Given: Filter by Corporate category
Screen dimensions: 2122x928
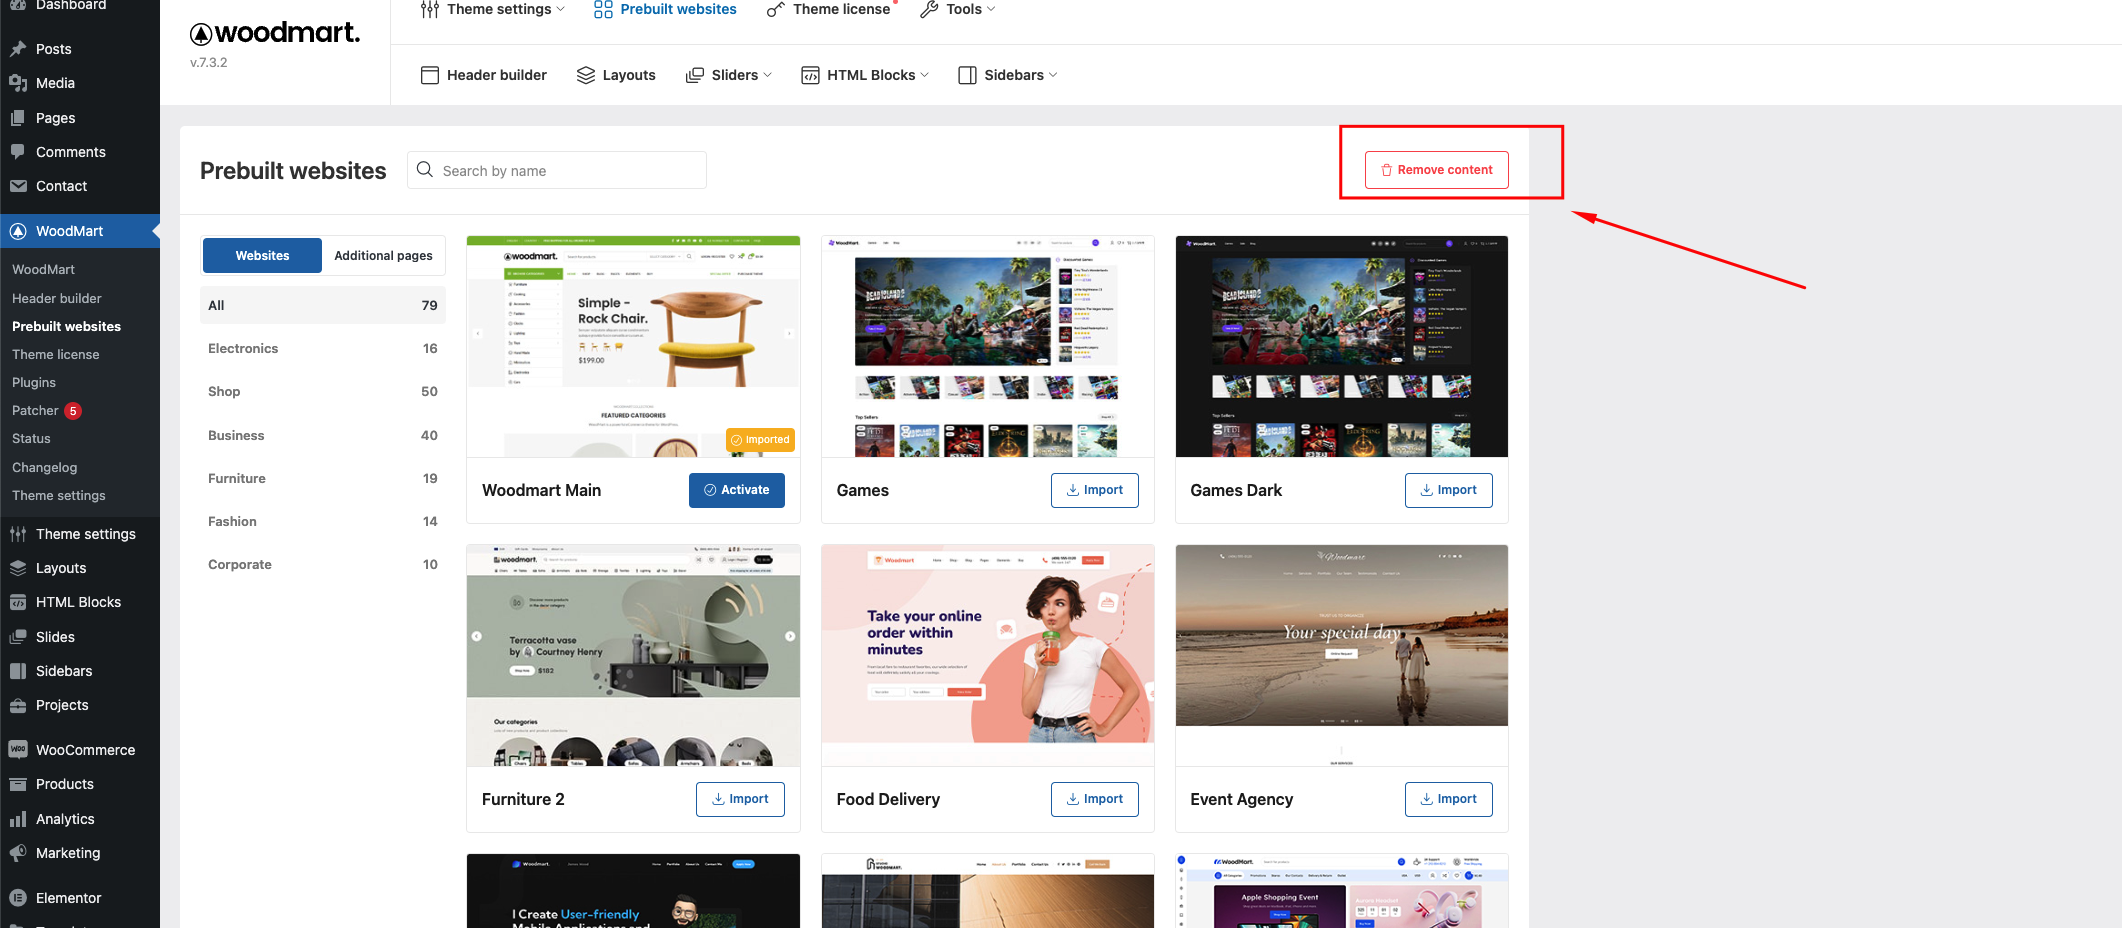Looking at the screenshot, I should click(x=322, y=564).
